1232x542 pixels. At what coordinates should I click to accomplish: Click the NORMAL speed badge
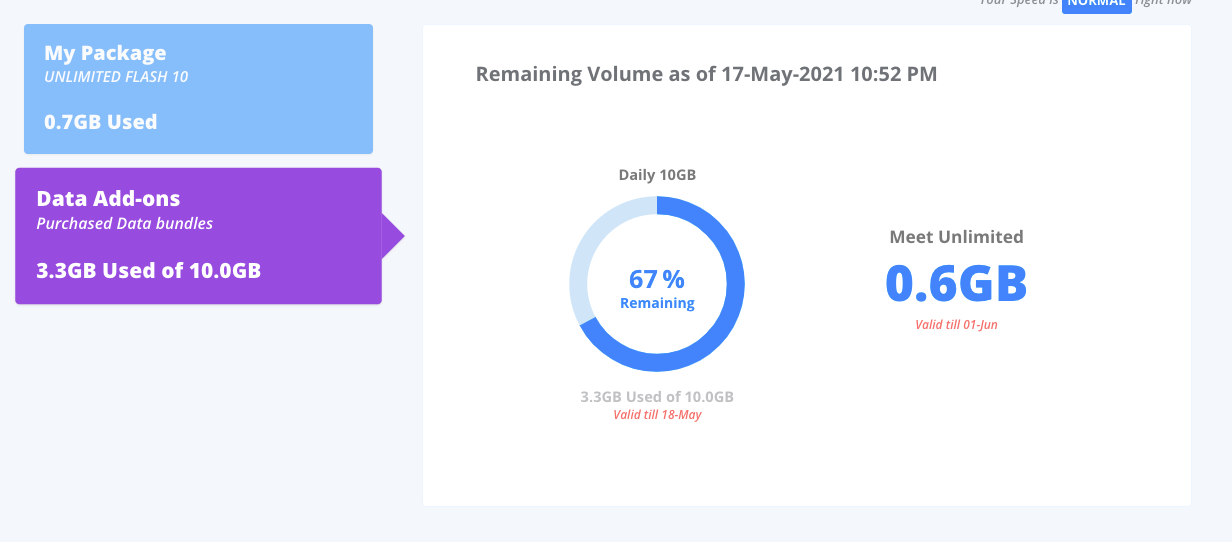point(1097,4)
